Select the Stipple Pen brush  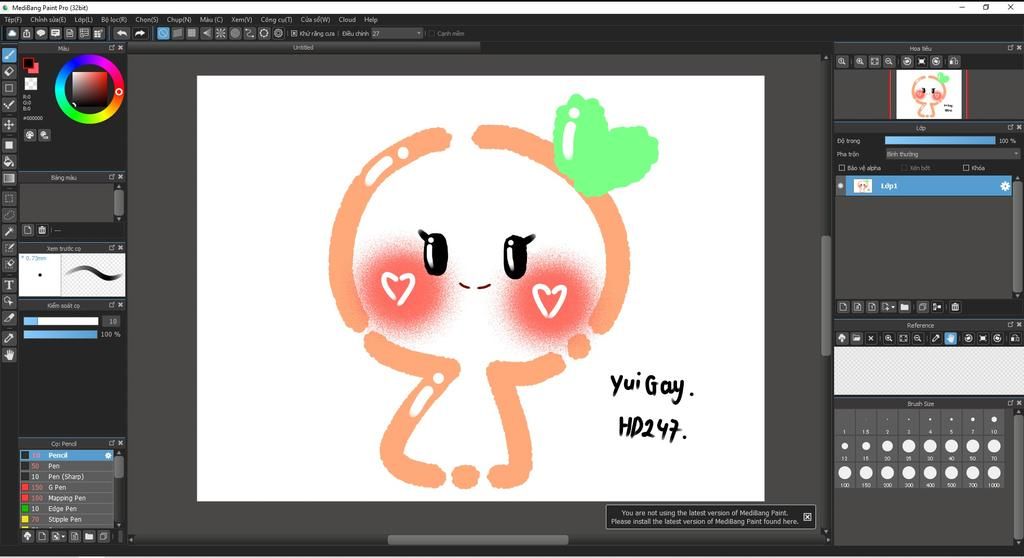pos(67,519)
